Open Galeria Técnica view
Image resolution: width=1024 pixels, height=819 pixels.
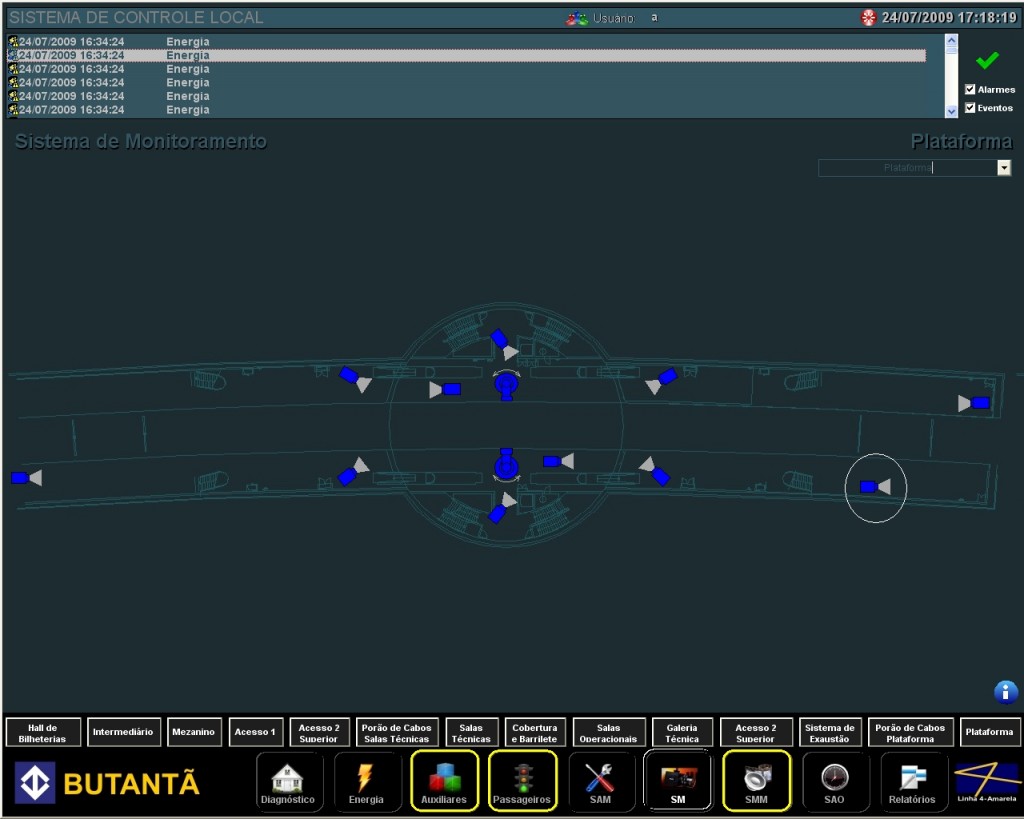tap(682, 732)
